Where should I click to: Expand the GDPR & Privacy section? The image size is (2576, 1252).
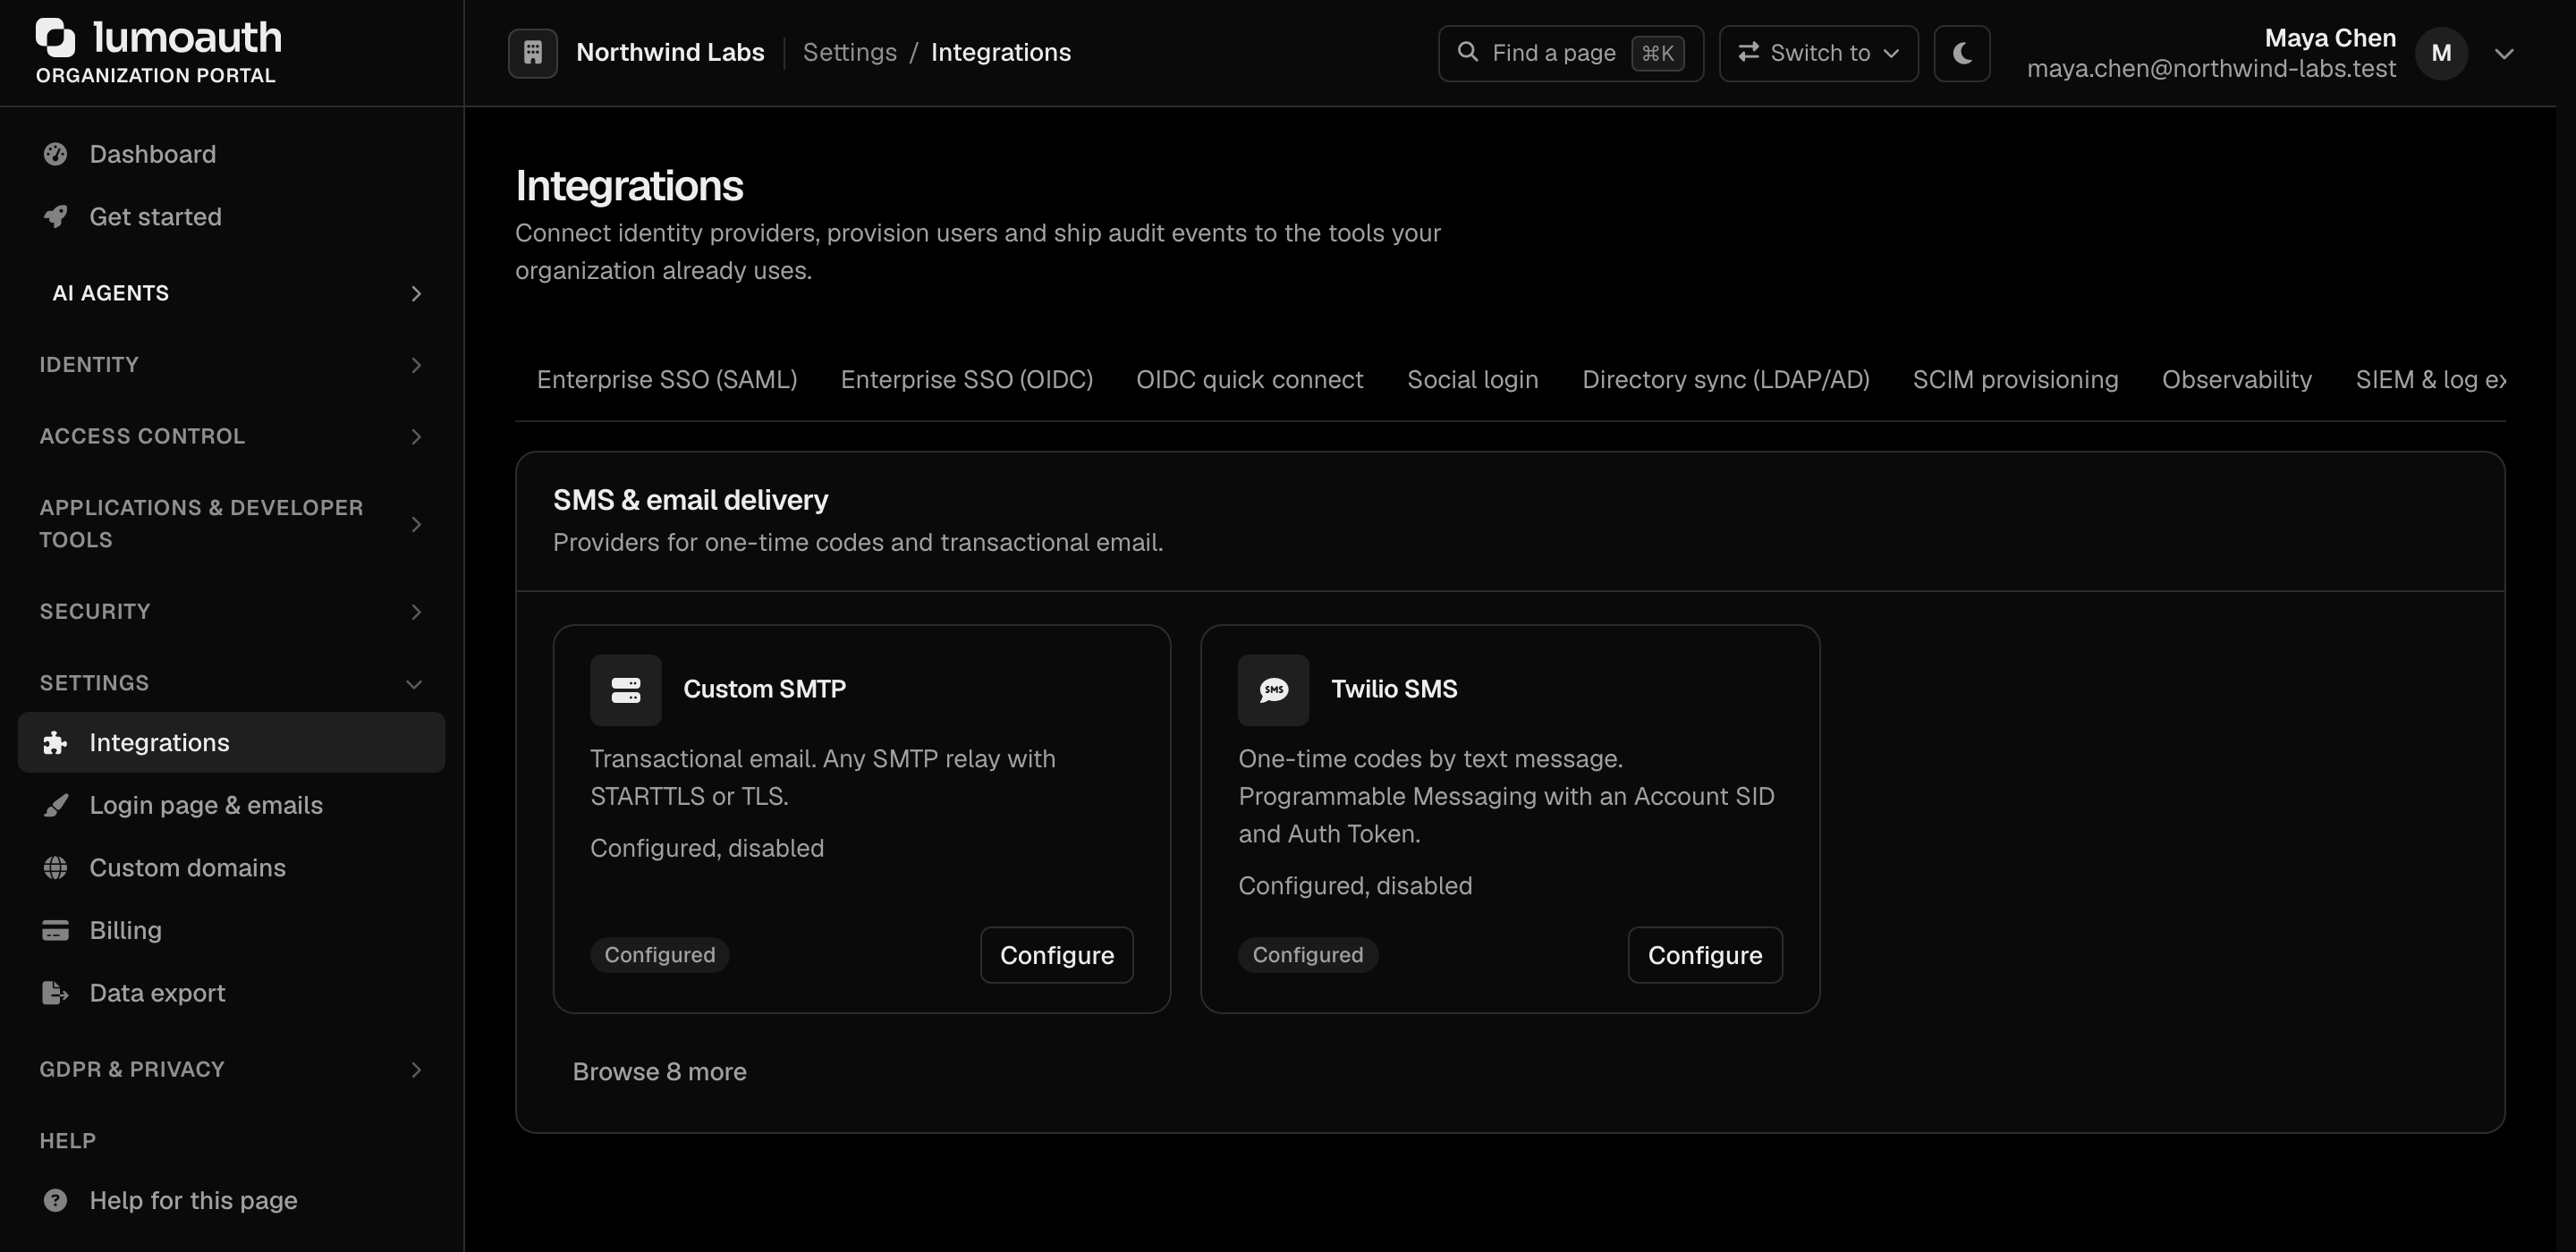coord(231,1070)
